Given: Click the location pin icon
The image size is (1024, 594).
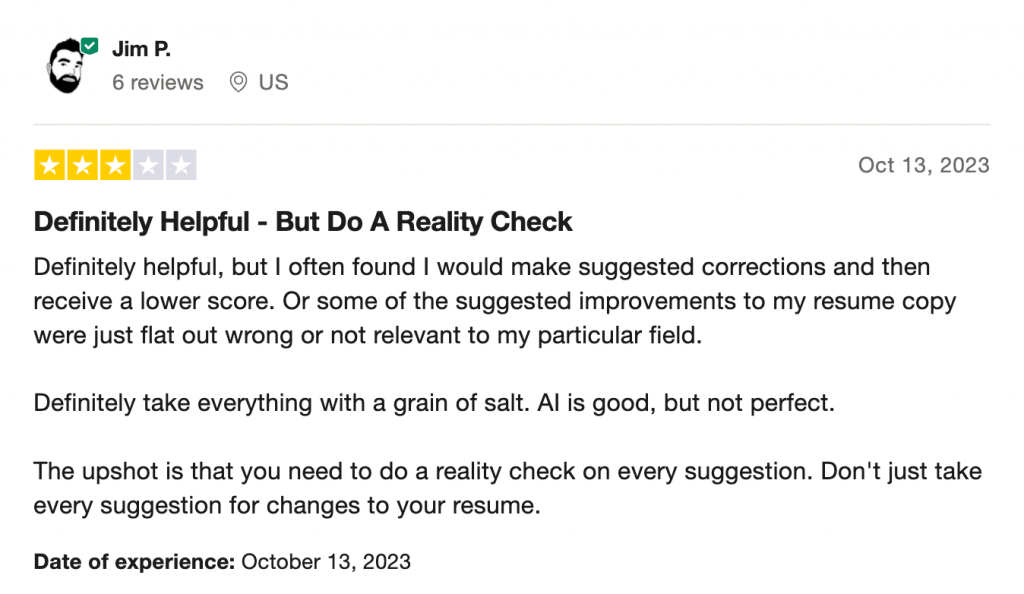Looking at the screenshot, I should pos(238,83).
